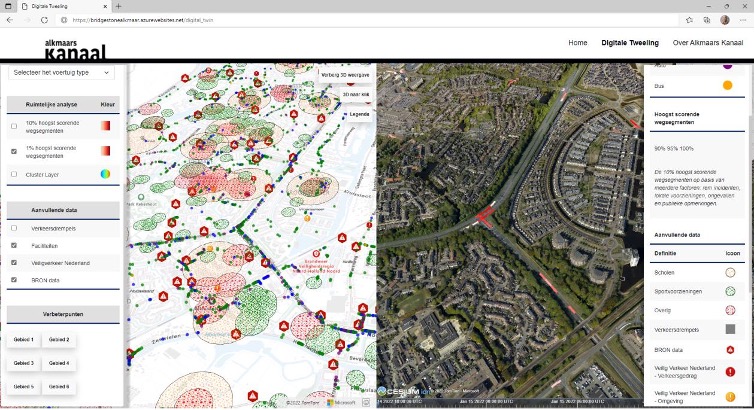Open the browser profile avatar icon
755x410 pixels.
pyautogui.click(x=724, y=18)
